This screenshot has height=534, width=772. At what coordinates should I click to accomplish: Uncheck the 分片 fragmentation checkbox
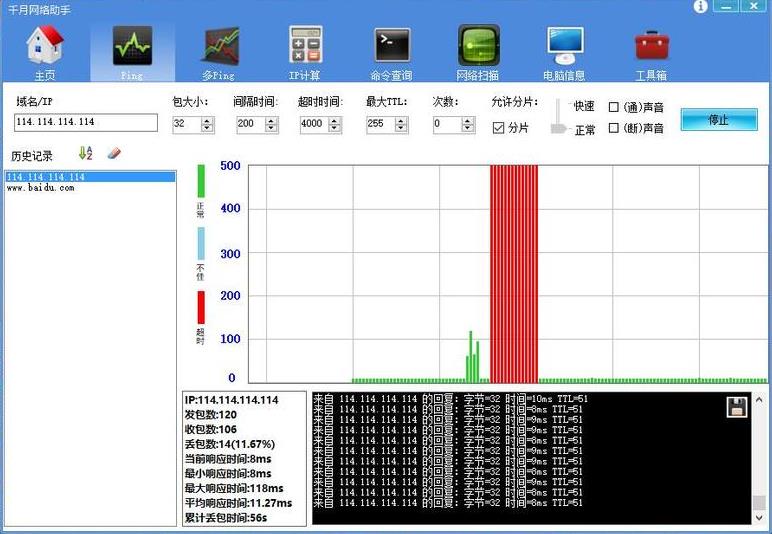tap(499, 128)
